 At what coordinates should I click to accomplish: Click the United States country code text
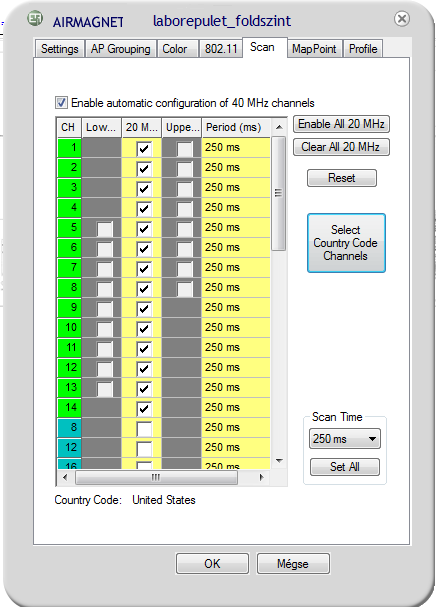(164, 500)
